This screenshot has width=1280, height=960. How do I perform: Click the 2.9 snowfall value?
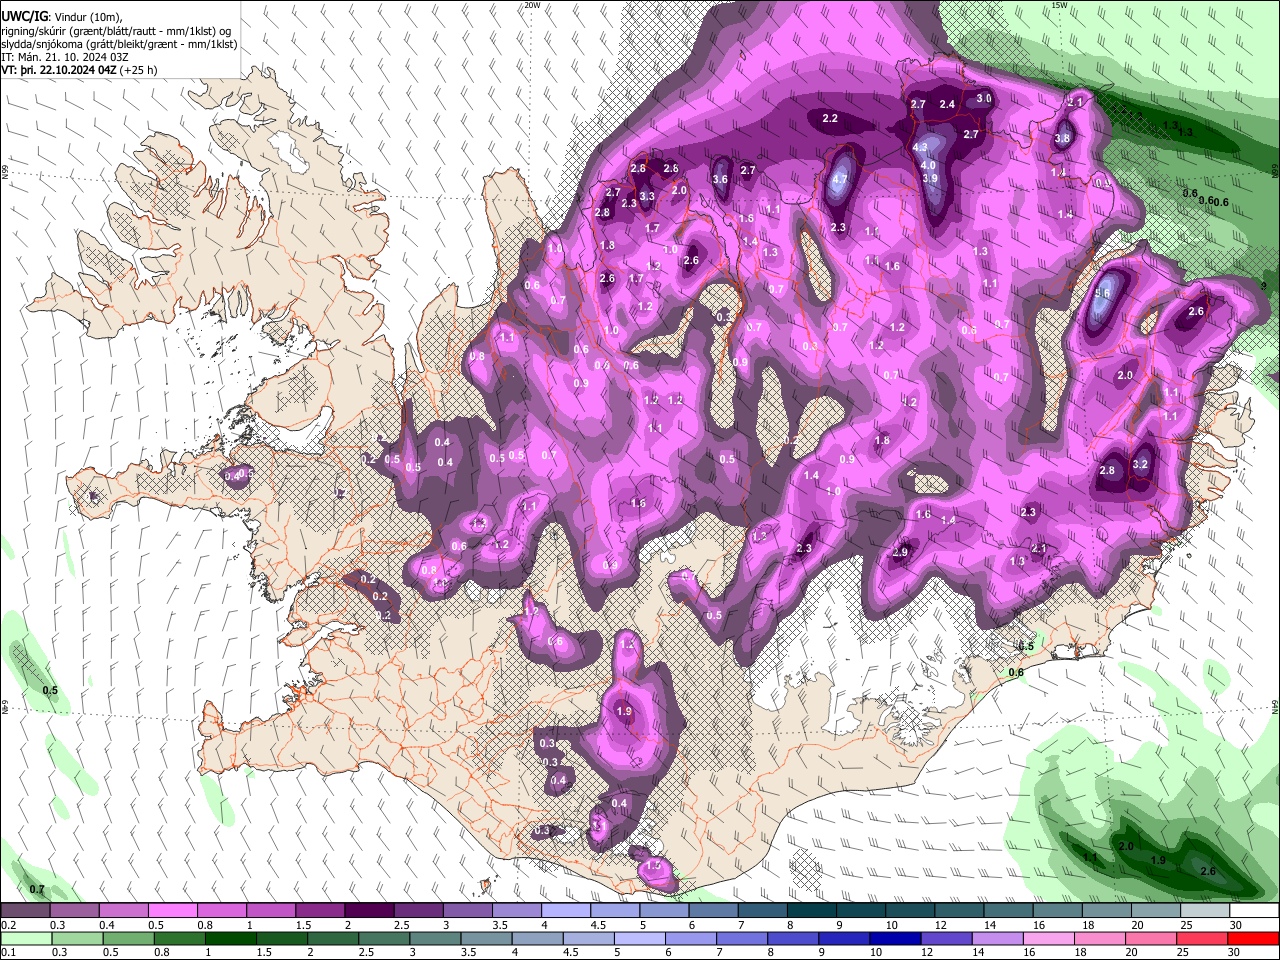(900, 553)
